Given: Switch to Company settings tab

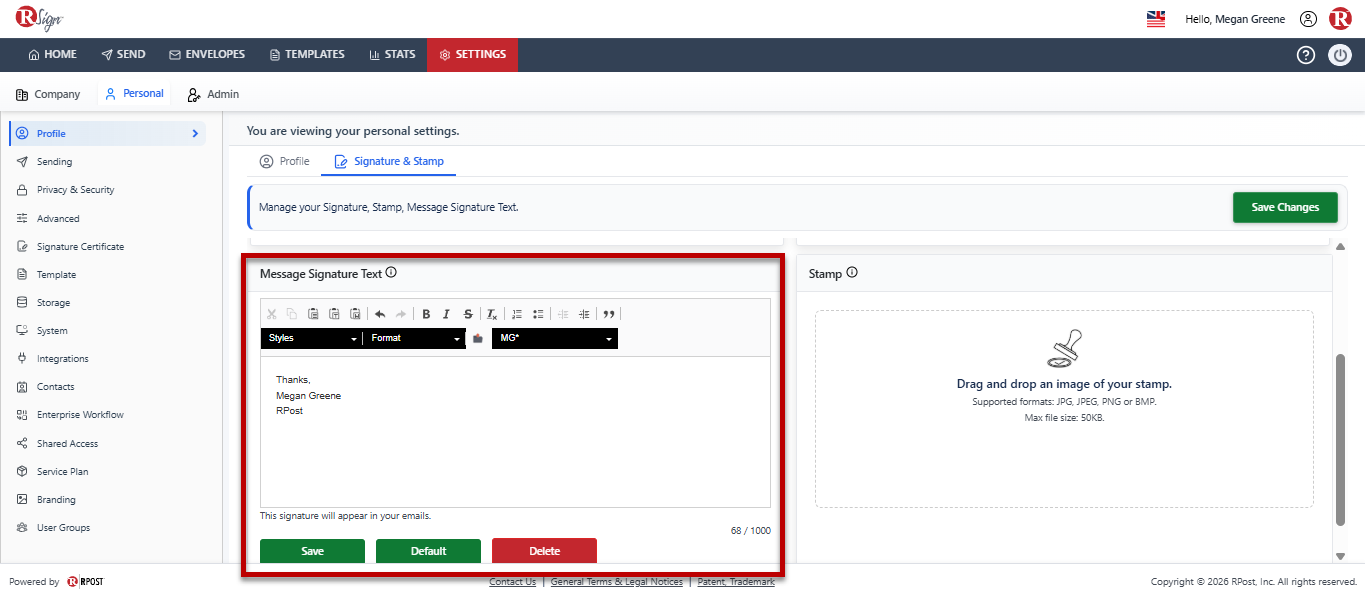Looking at the screenshot, I should click(x=48, y=94).
